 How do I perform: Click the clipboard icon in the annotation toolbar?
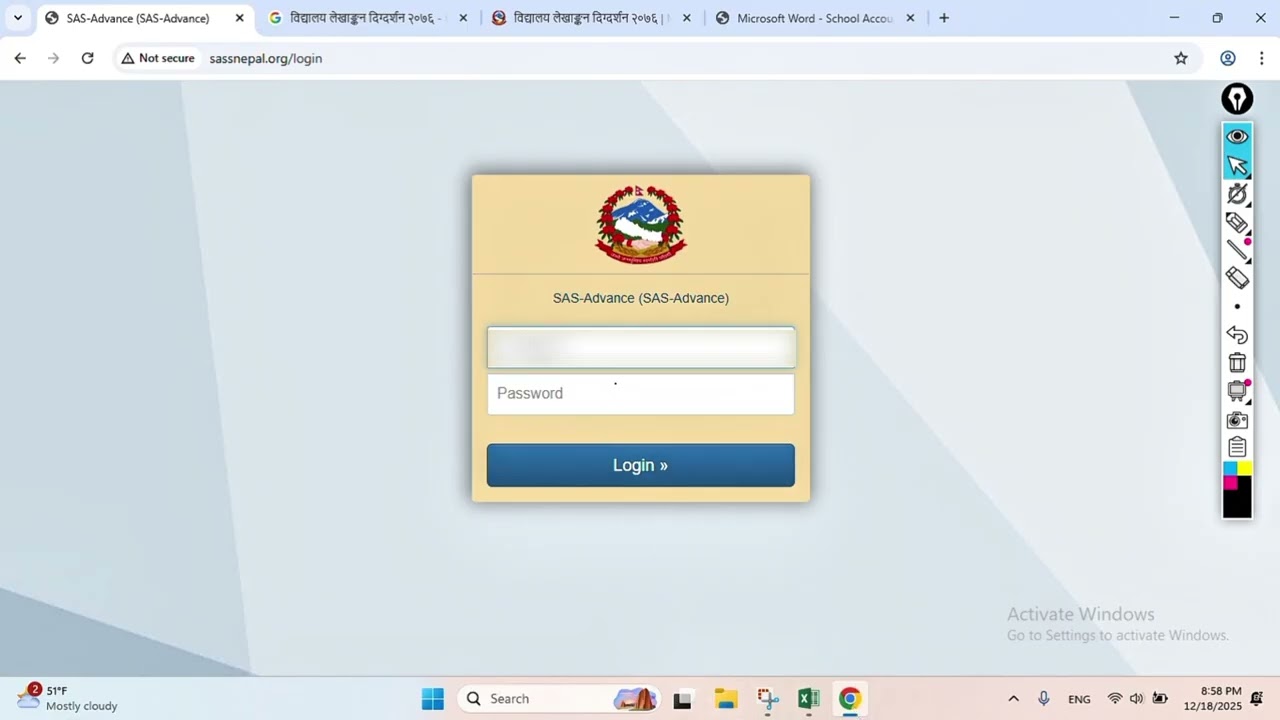pos(1237,447)
